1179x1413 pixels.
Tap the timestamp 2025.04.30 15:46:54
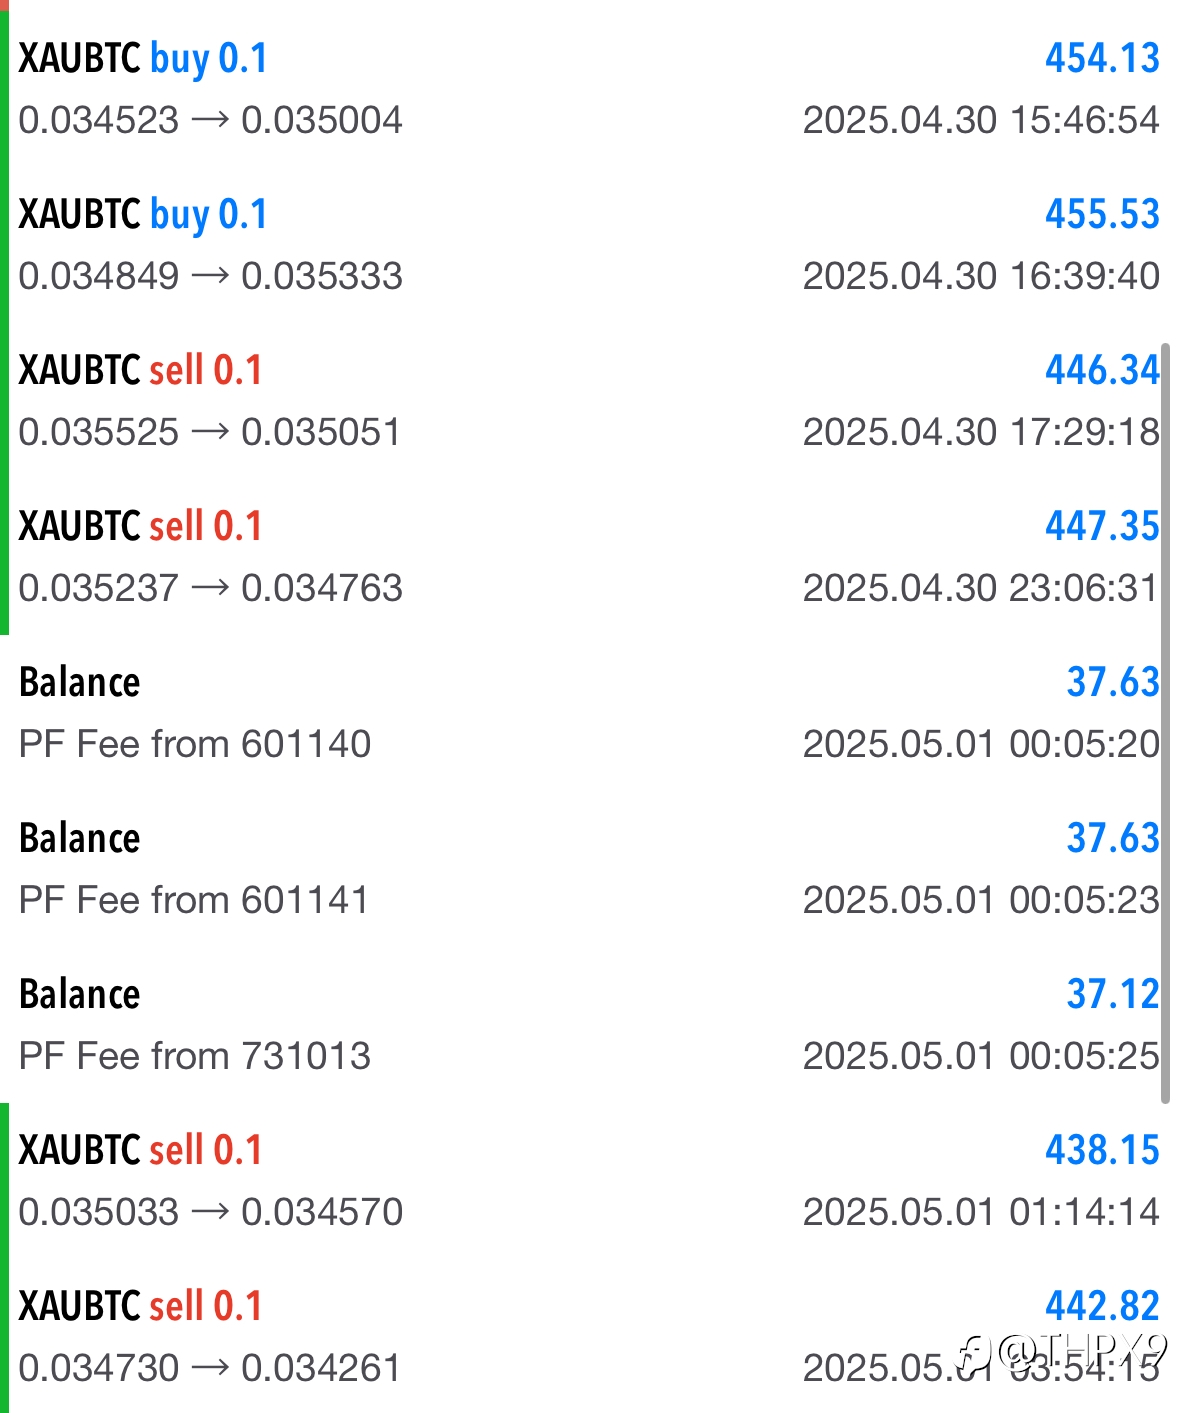click(981, 120)
